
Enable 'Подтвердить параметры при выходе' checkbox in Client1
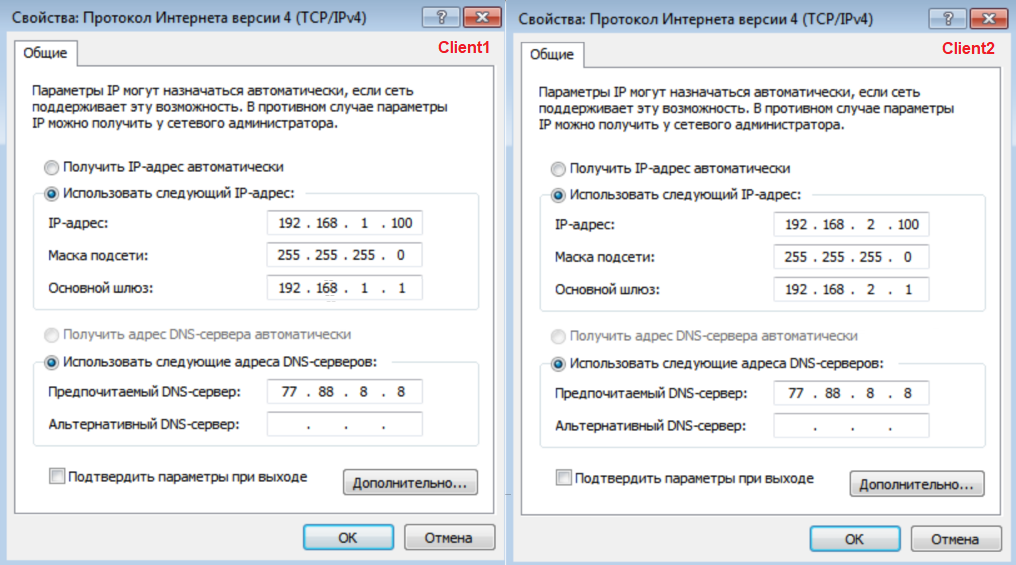[57, 477]
